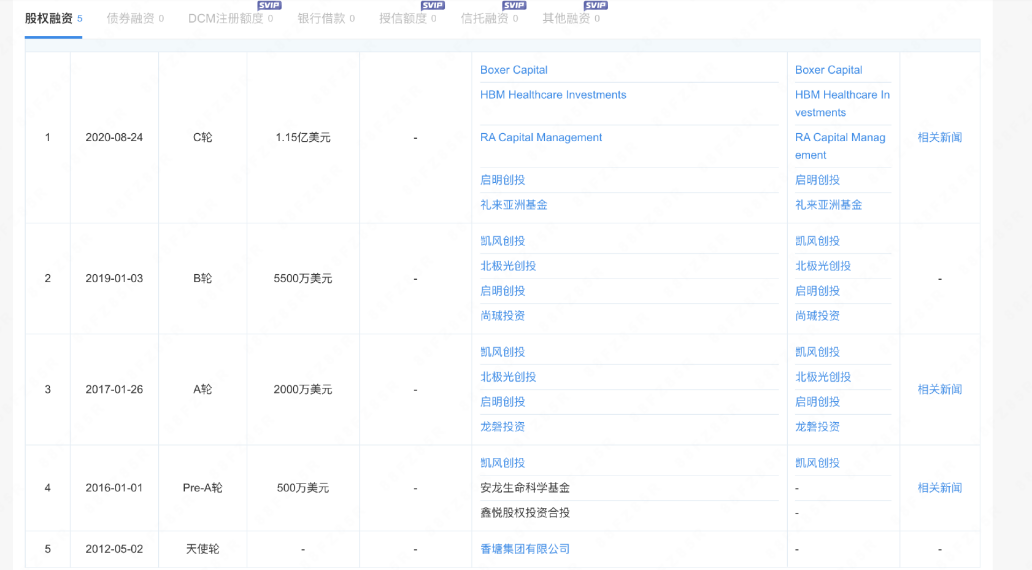
Task: Open 启明创投 in B轮 row's wide column
Action: pyautogui.click(x=502, y=291)
